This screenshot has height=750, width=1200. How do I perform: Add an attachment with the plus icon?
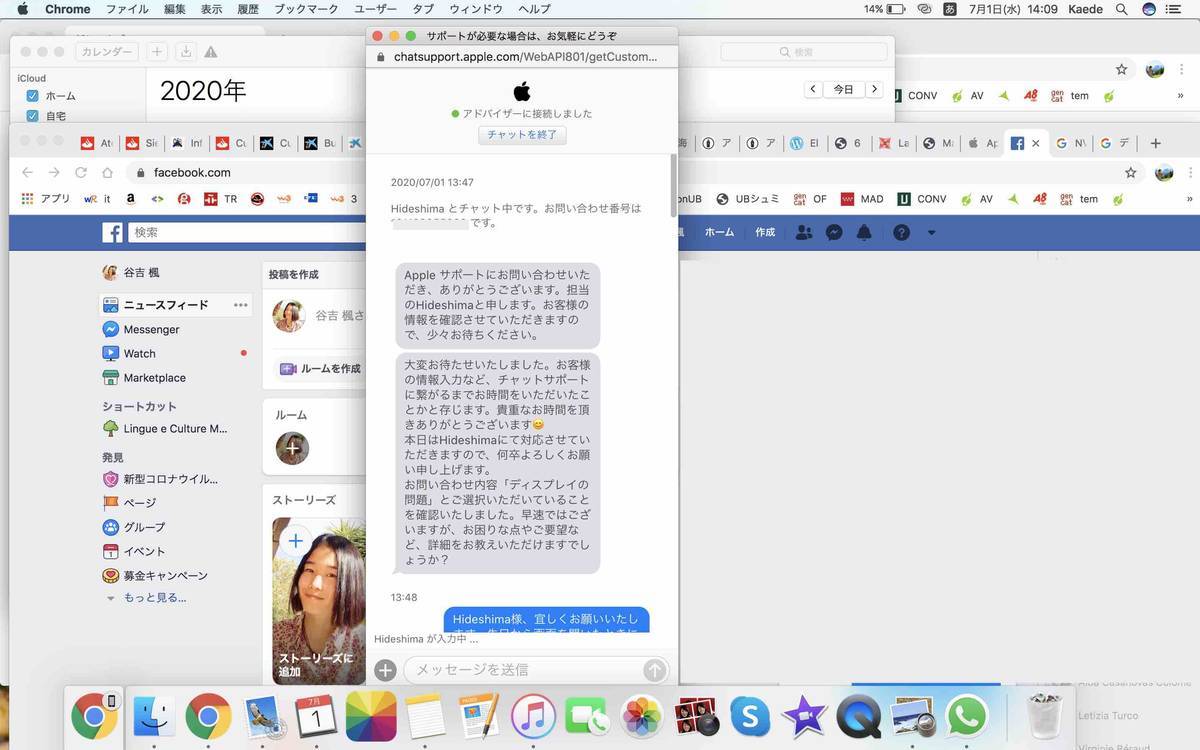coord(385,670)
